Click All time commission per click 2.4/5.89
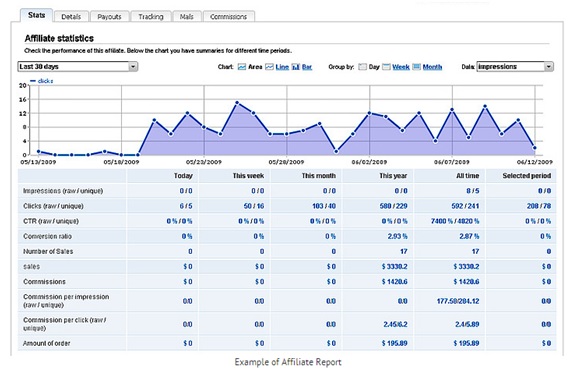Image resolution: width=569 pixels, height=375 pixels. click(467, 325)
